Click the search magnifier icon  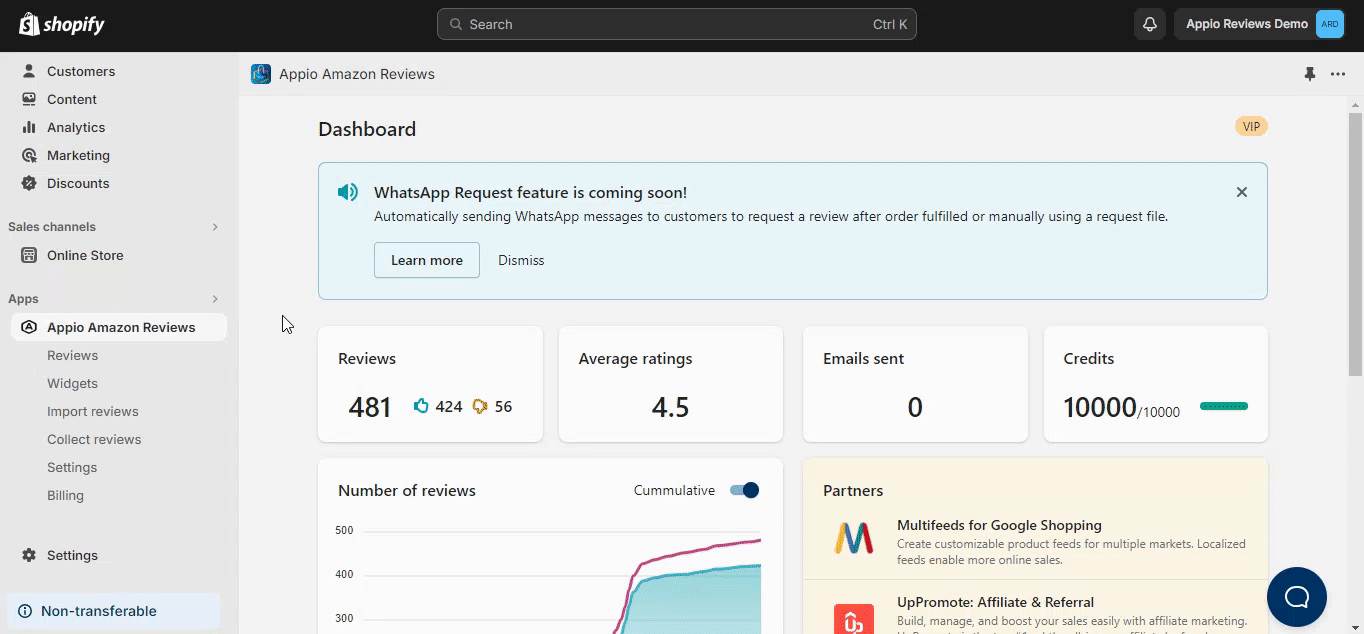[455, 24]
